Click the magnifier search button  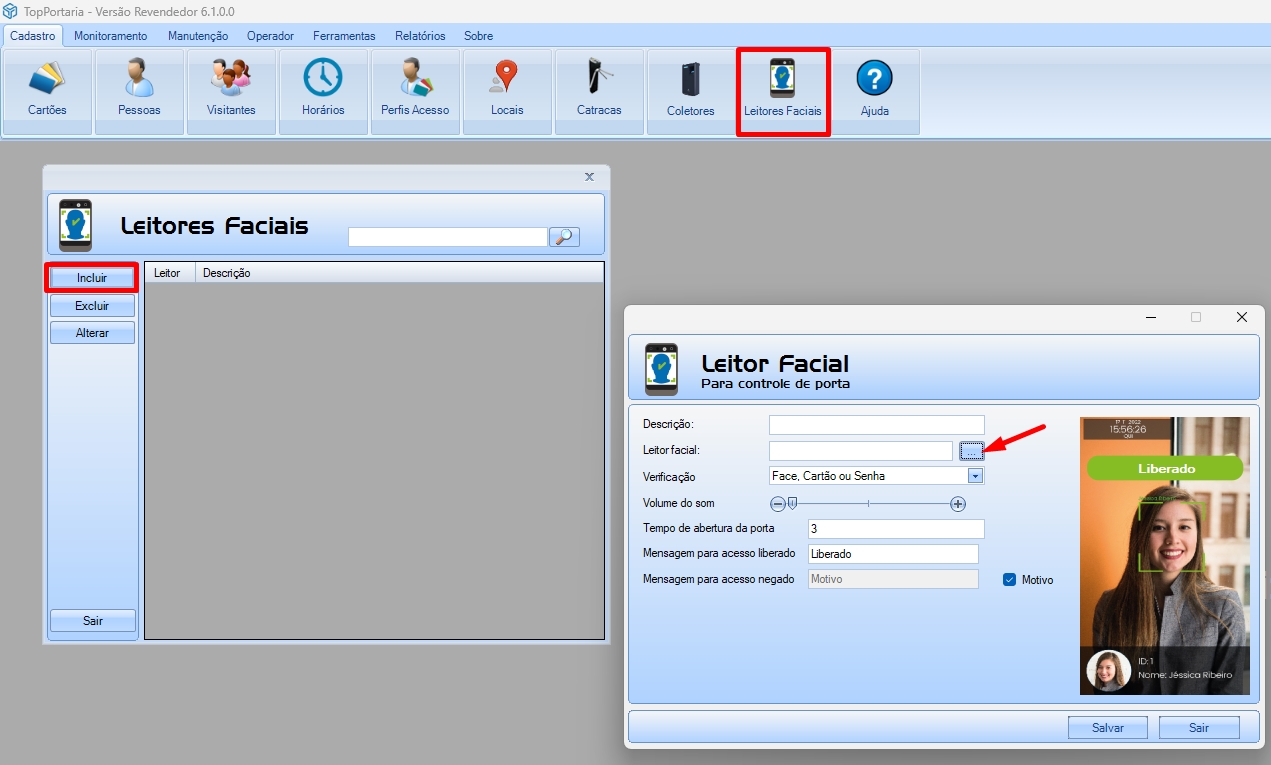pos(565,237)
